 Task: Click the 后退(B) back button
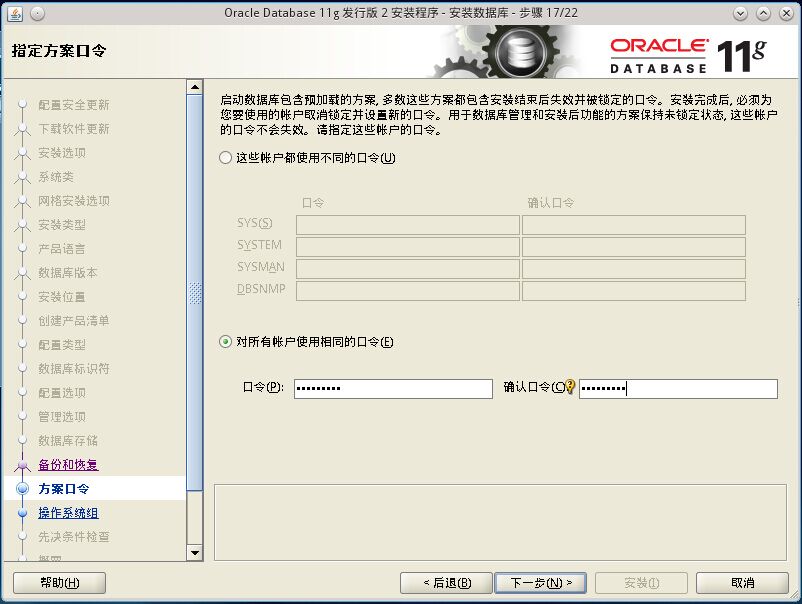[x=447, y=583]
